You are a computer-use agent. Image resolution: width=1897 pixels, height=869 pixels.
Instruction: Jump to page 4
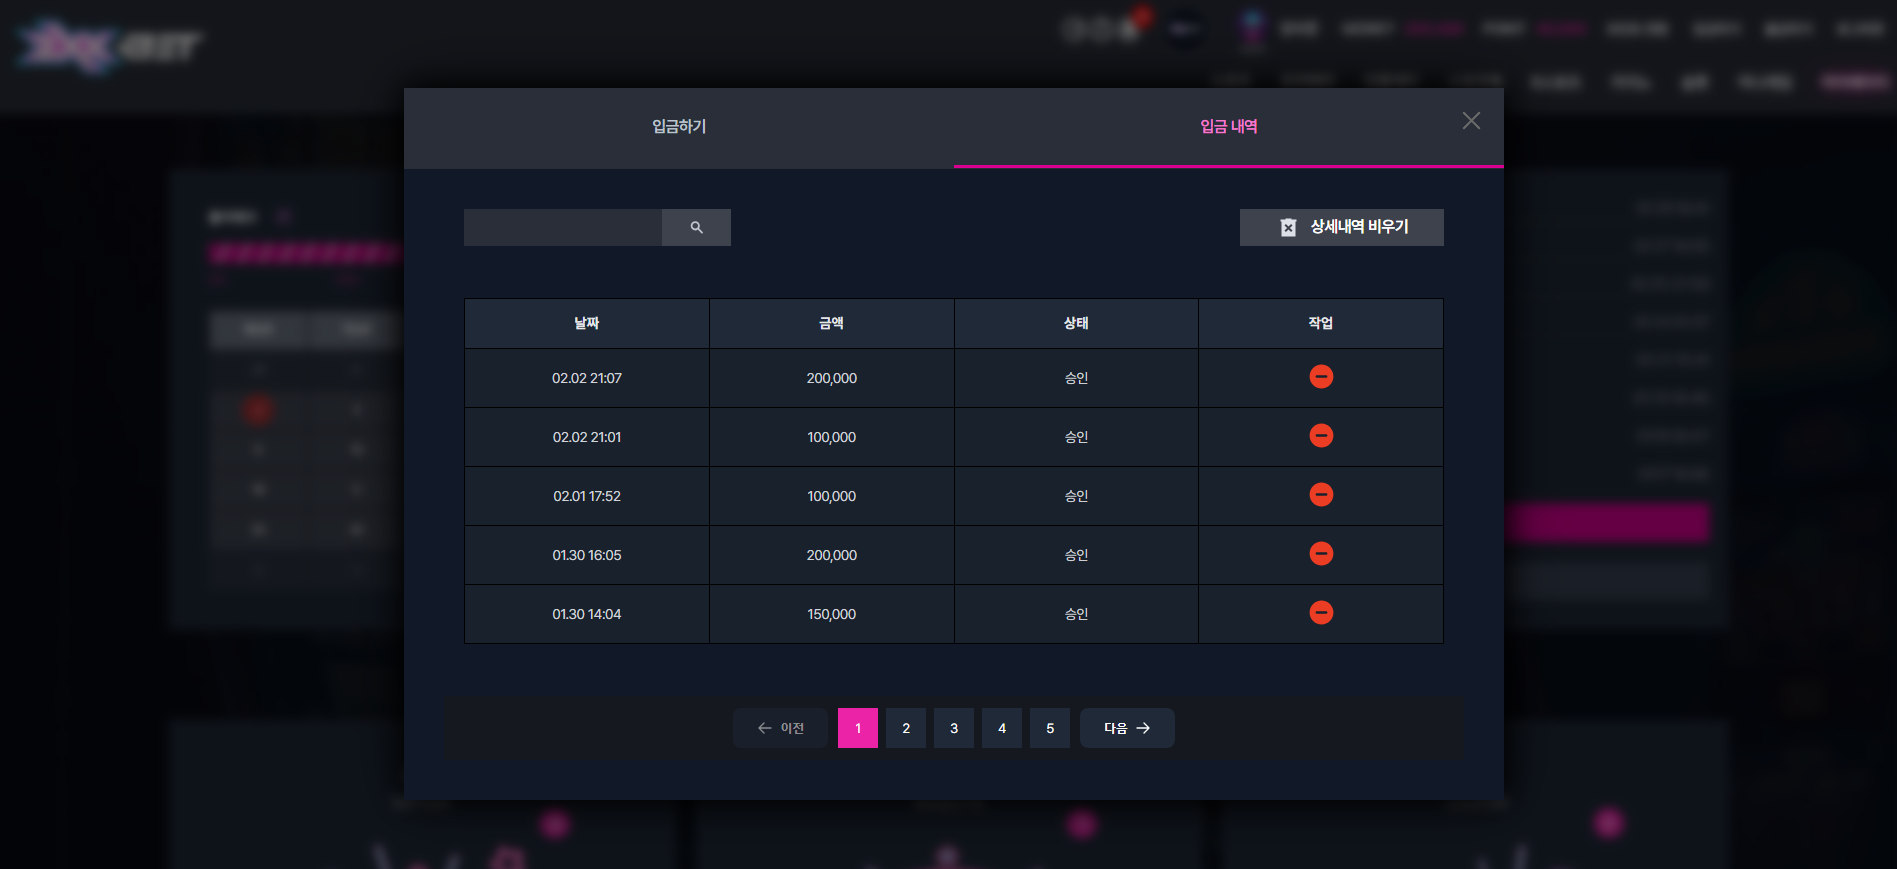coord(1002,728)
